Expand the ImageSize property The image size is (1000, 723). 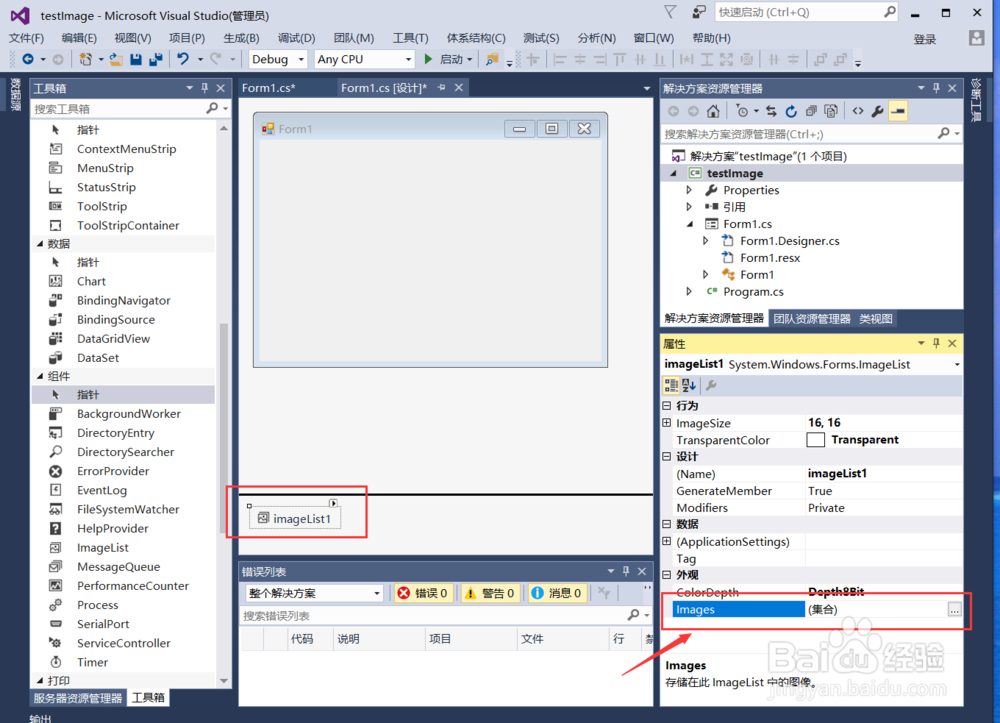point(667,423)
